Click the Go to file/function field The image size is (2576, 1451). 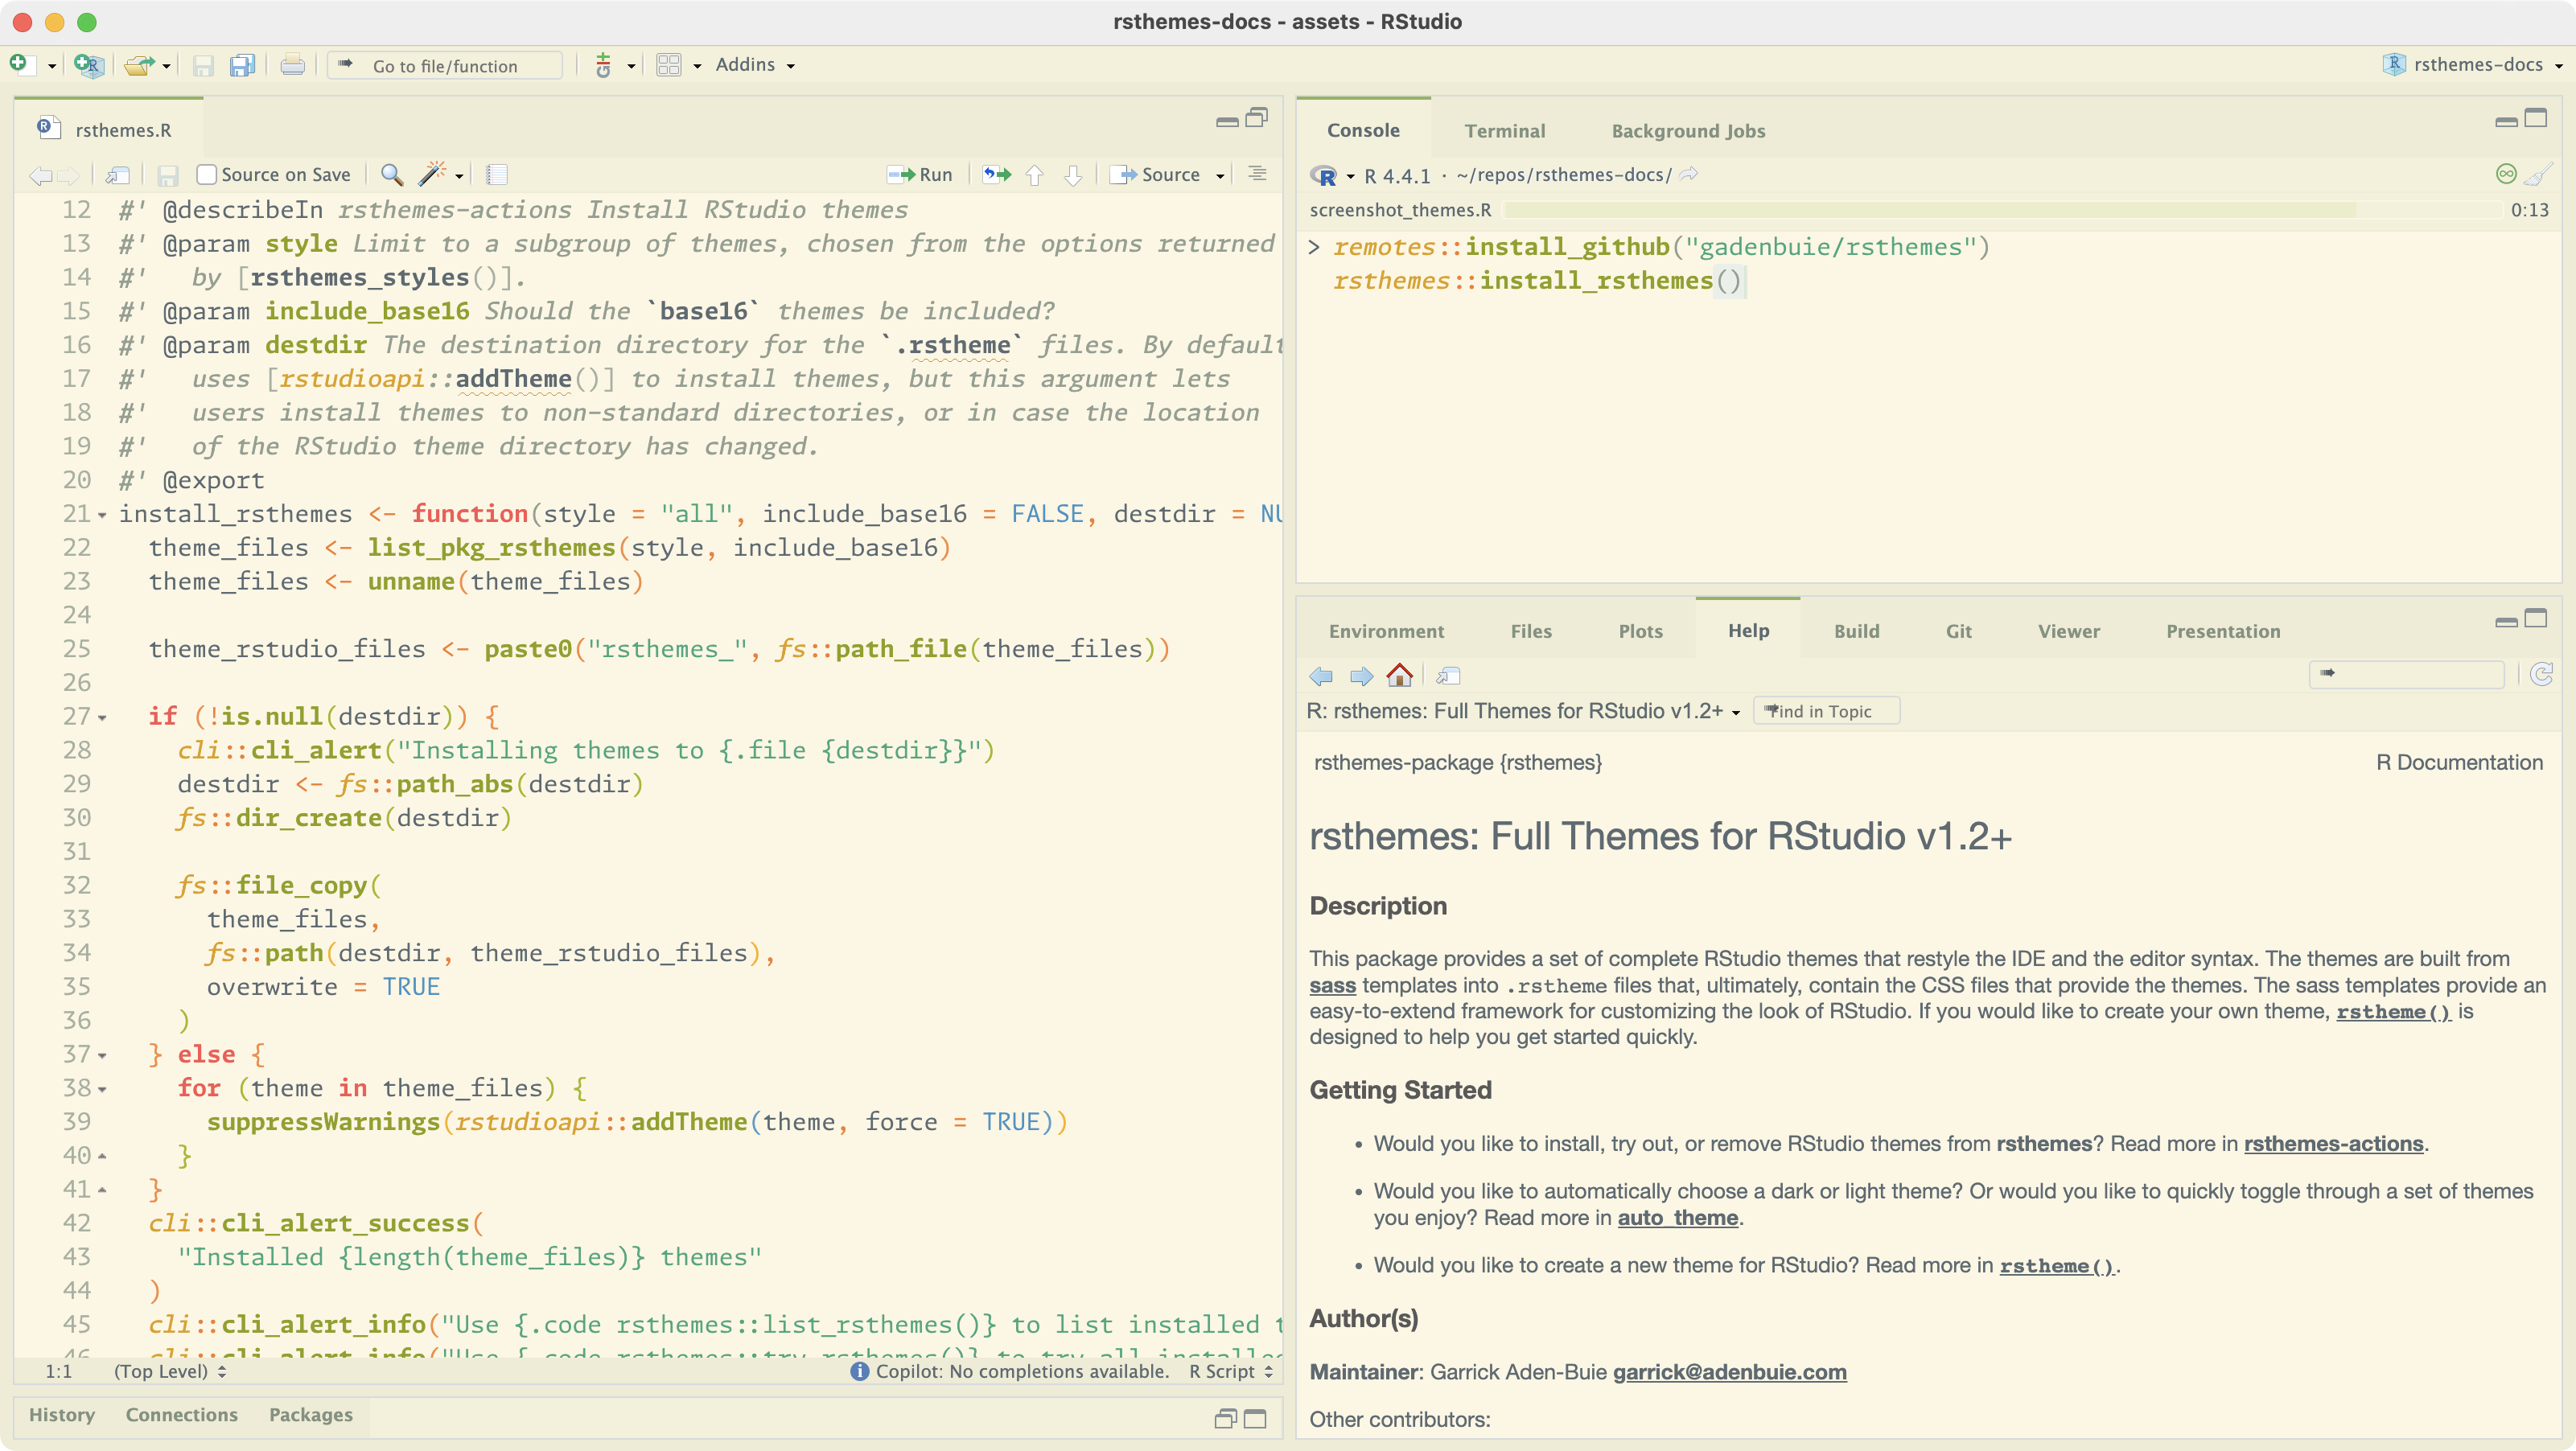[x=446, y=66]
